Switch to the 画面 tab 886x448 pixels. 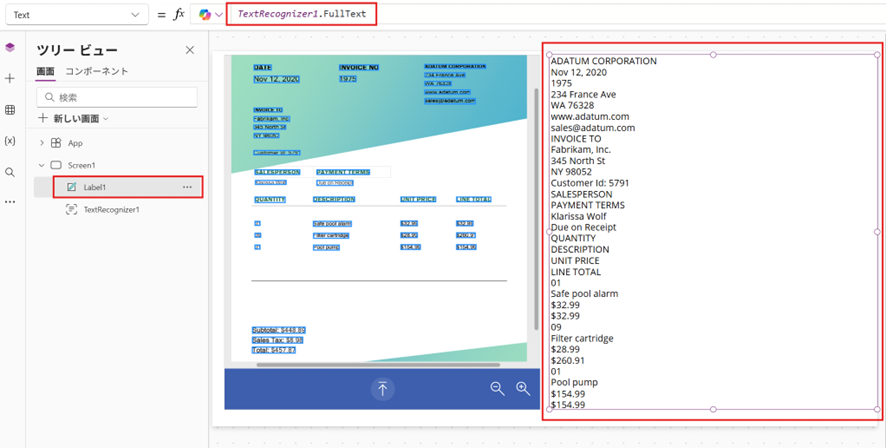tap(46, 72)
